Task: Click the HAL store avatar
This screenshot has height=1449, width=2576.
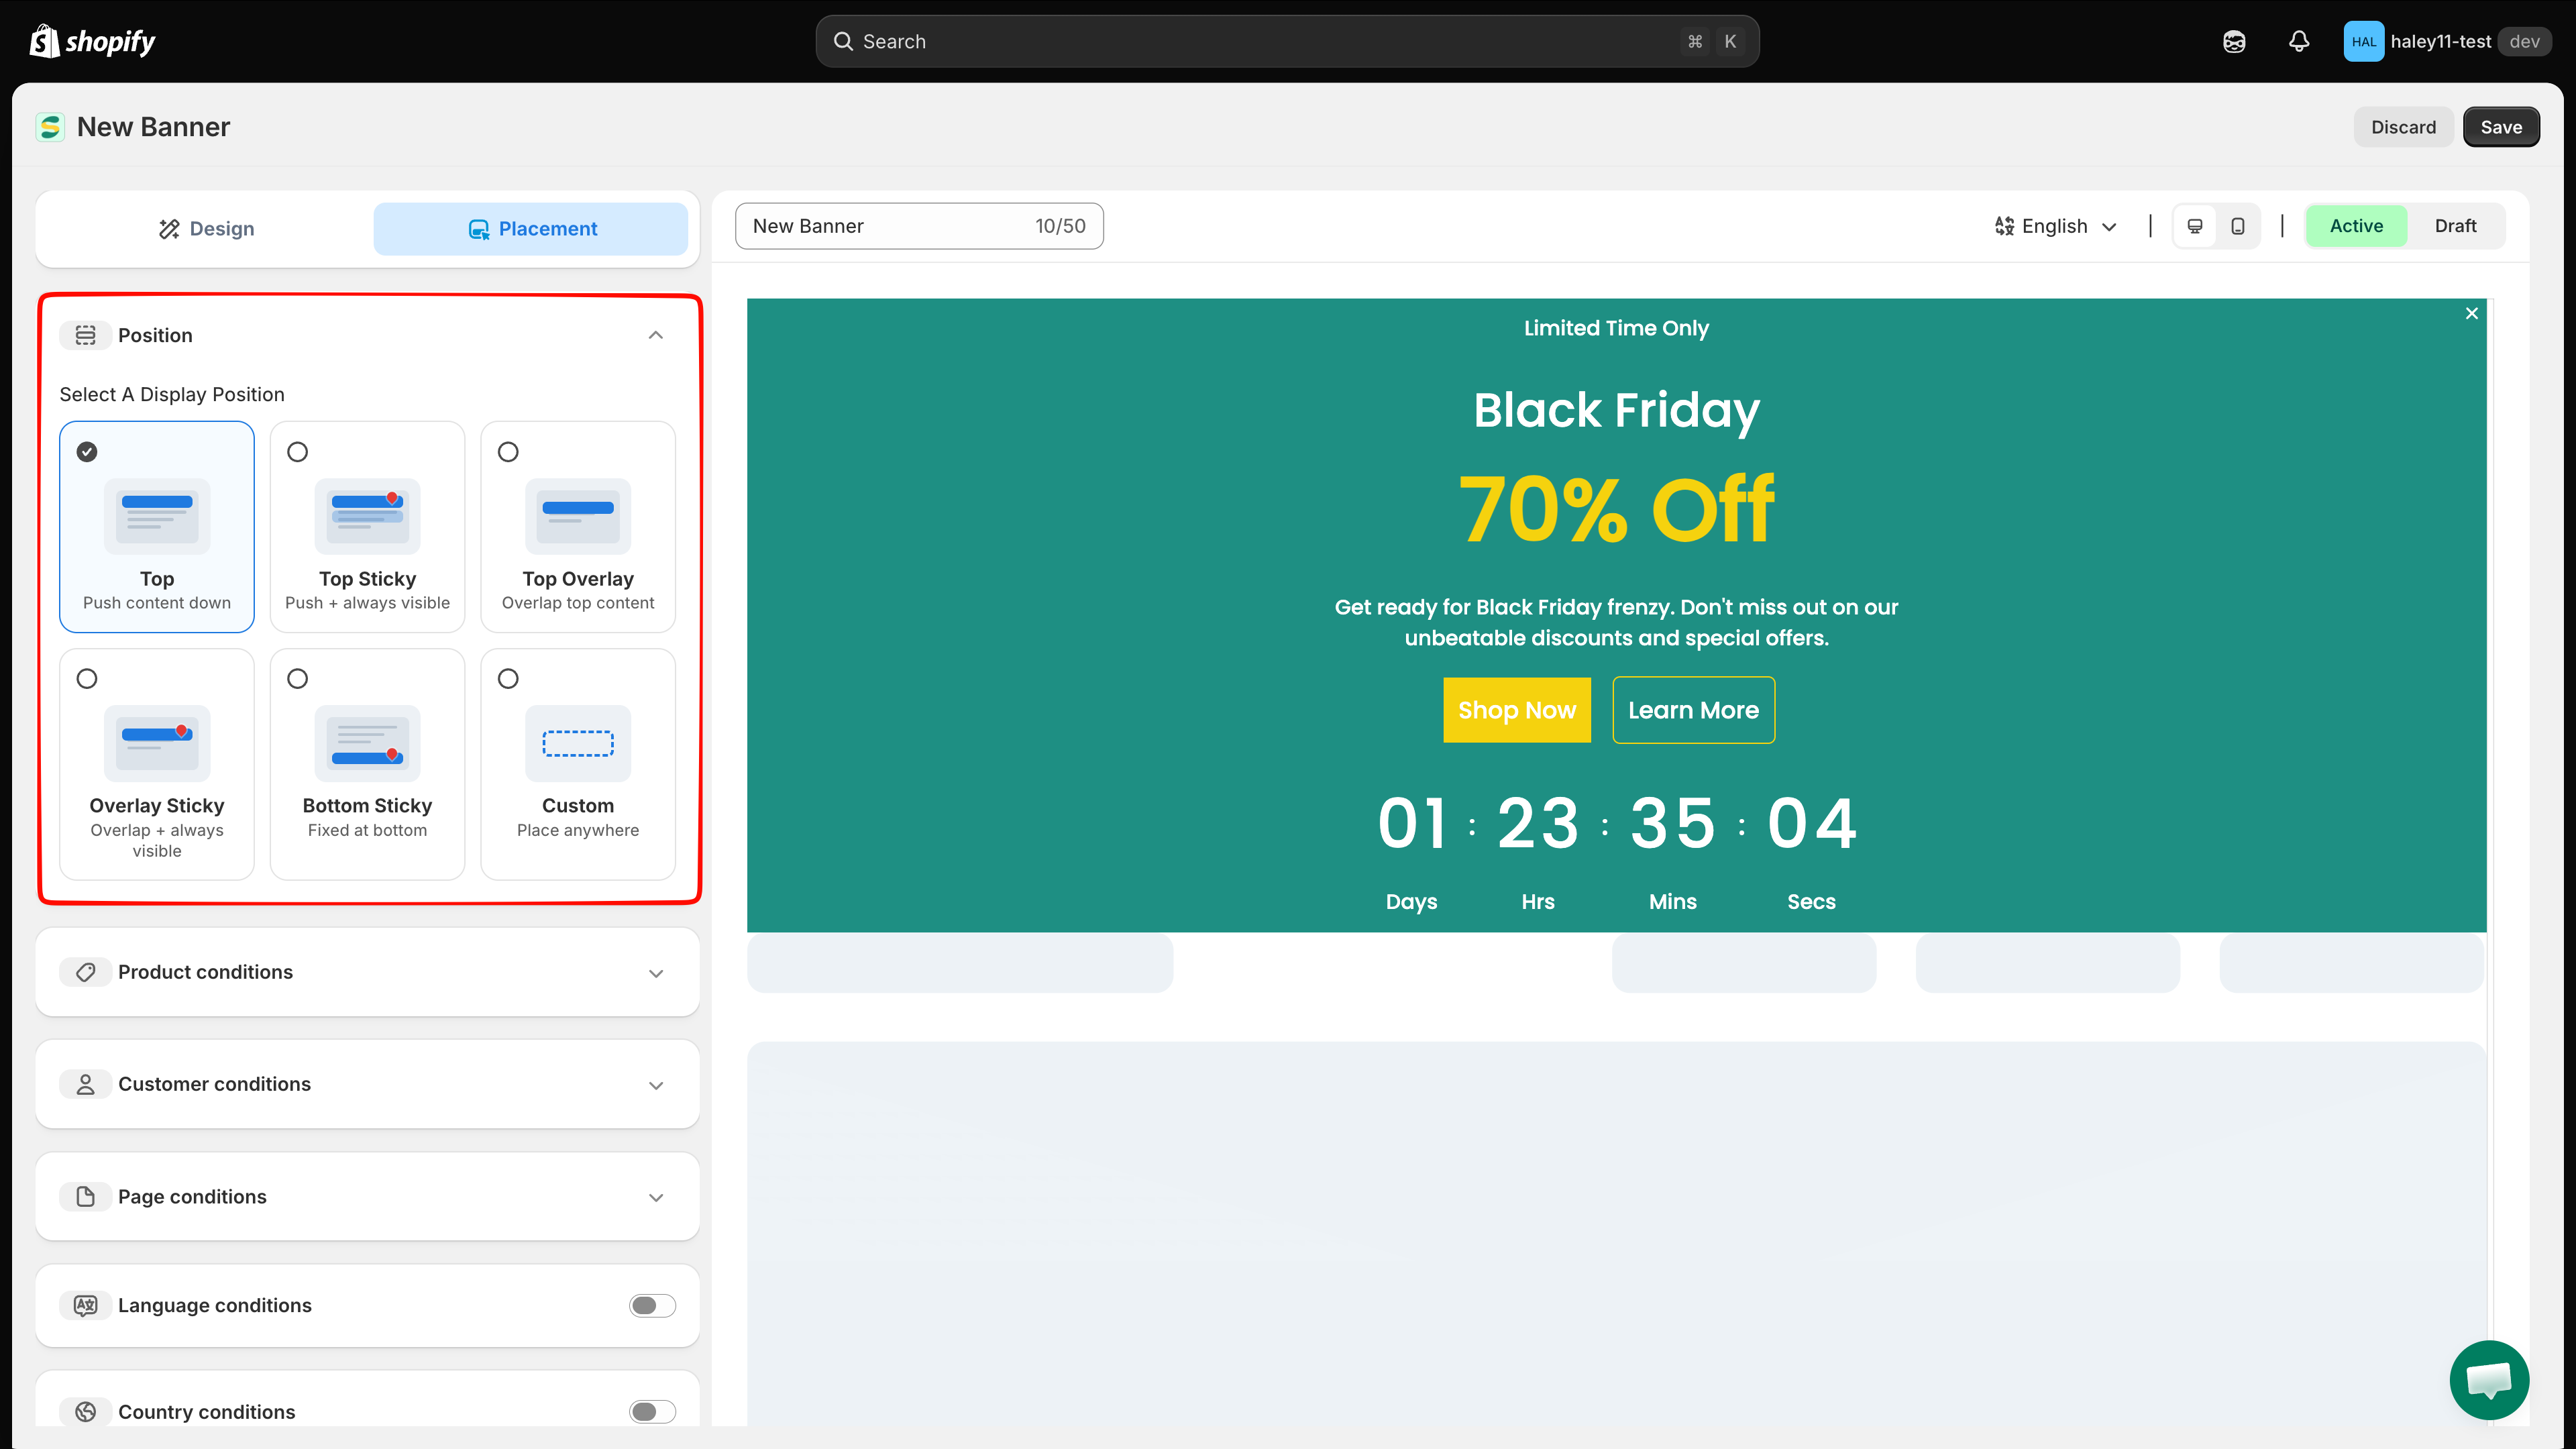Action: tap(2363, 42)
